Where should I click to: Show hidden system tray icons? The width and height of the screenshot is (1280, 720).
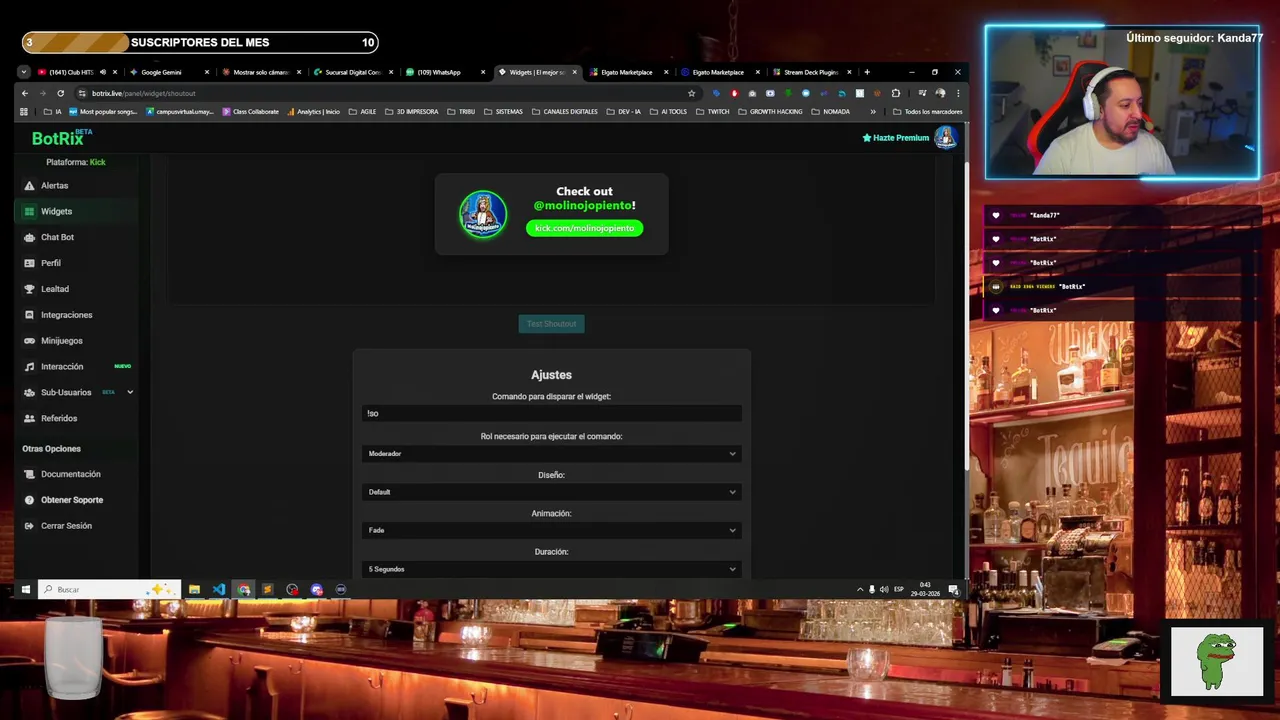pos(860,589)
